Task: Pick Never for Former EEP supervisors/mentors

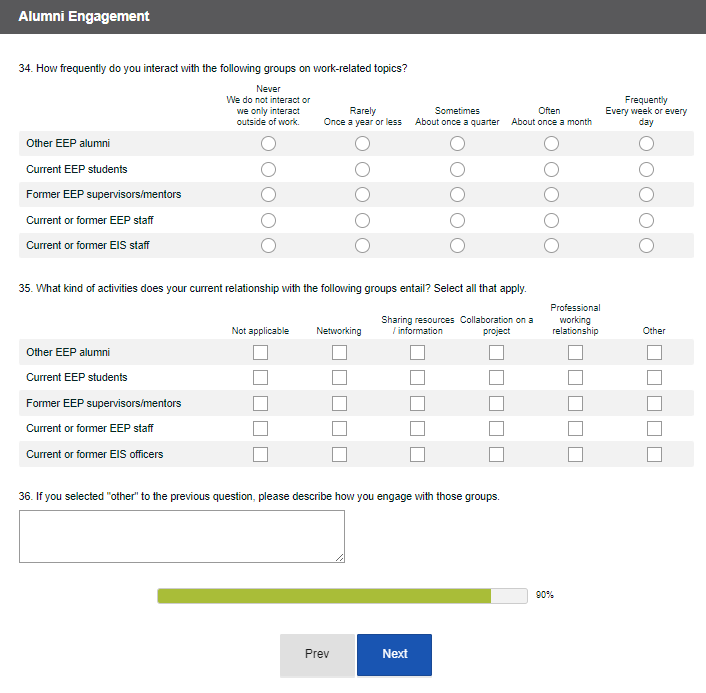Action: click(268, 195)
